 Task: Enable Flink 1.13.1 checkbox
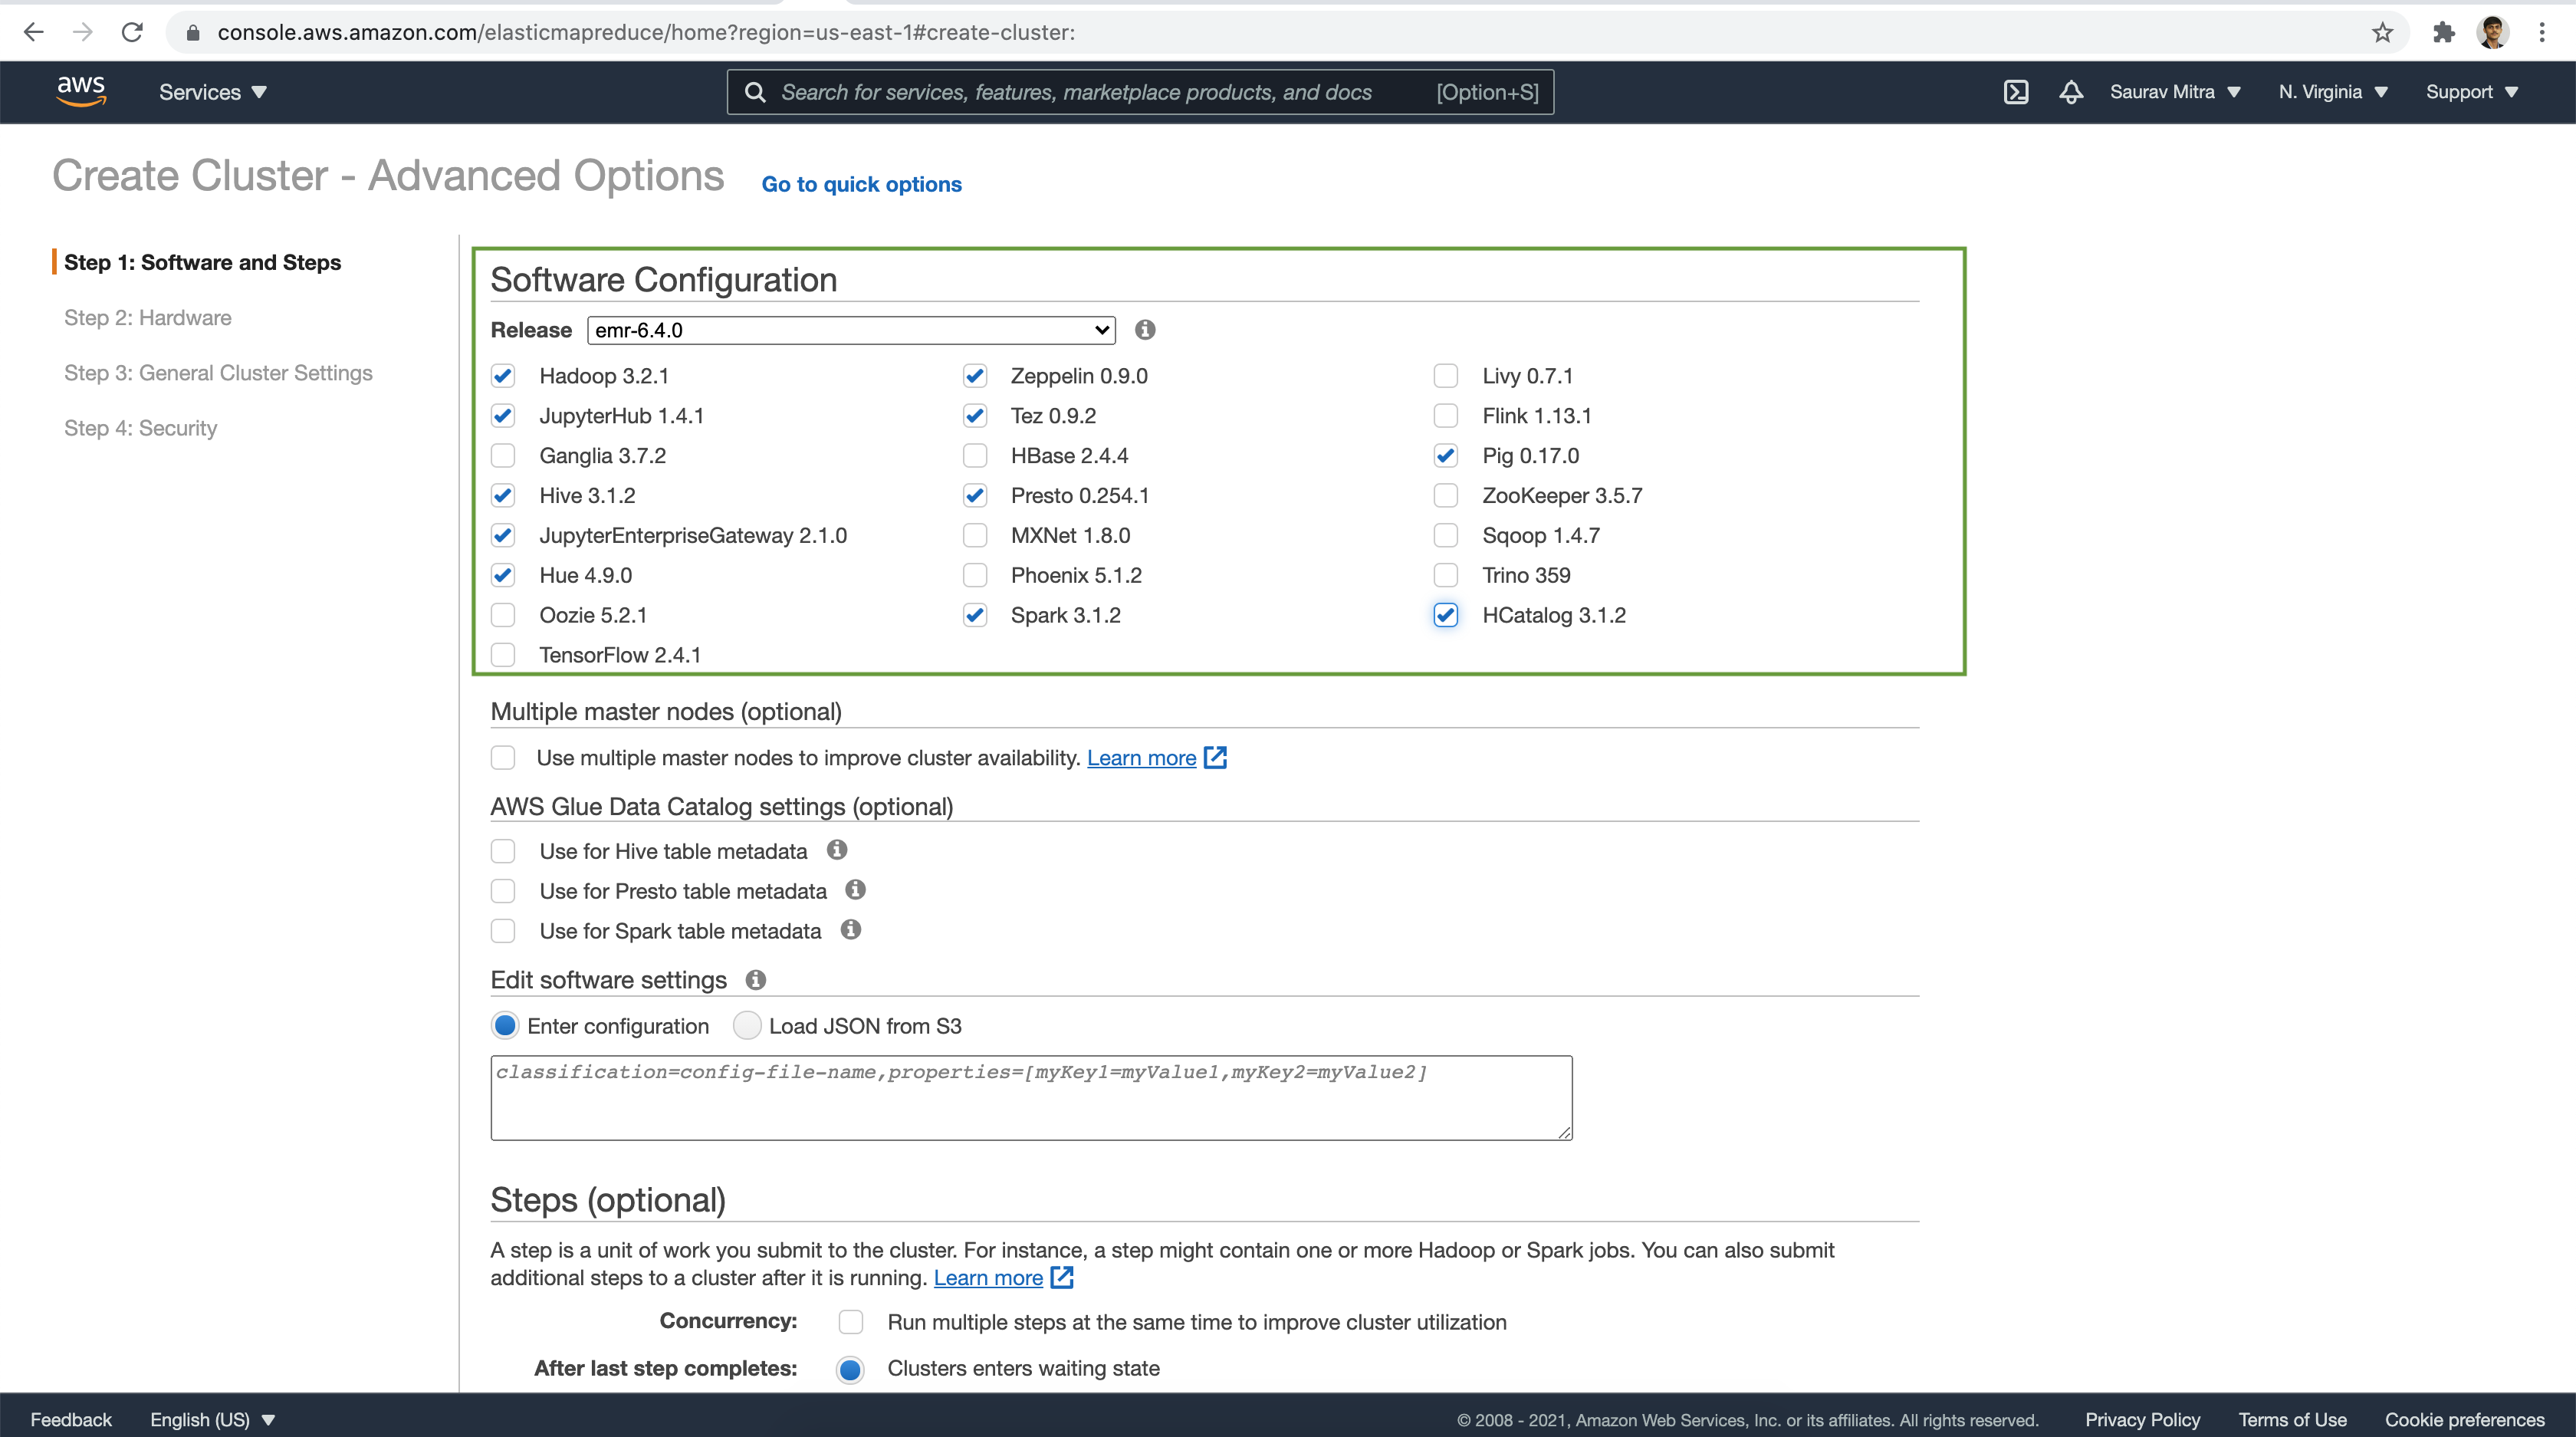(x=1446, y=416)
